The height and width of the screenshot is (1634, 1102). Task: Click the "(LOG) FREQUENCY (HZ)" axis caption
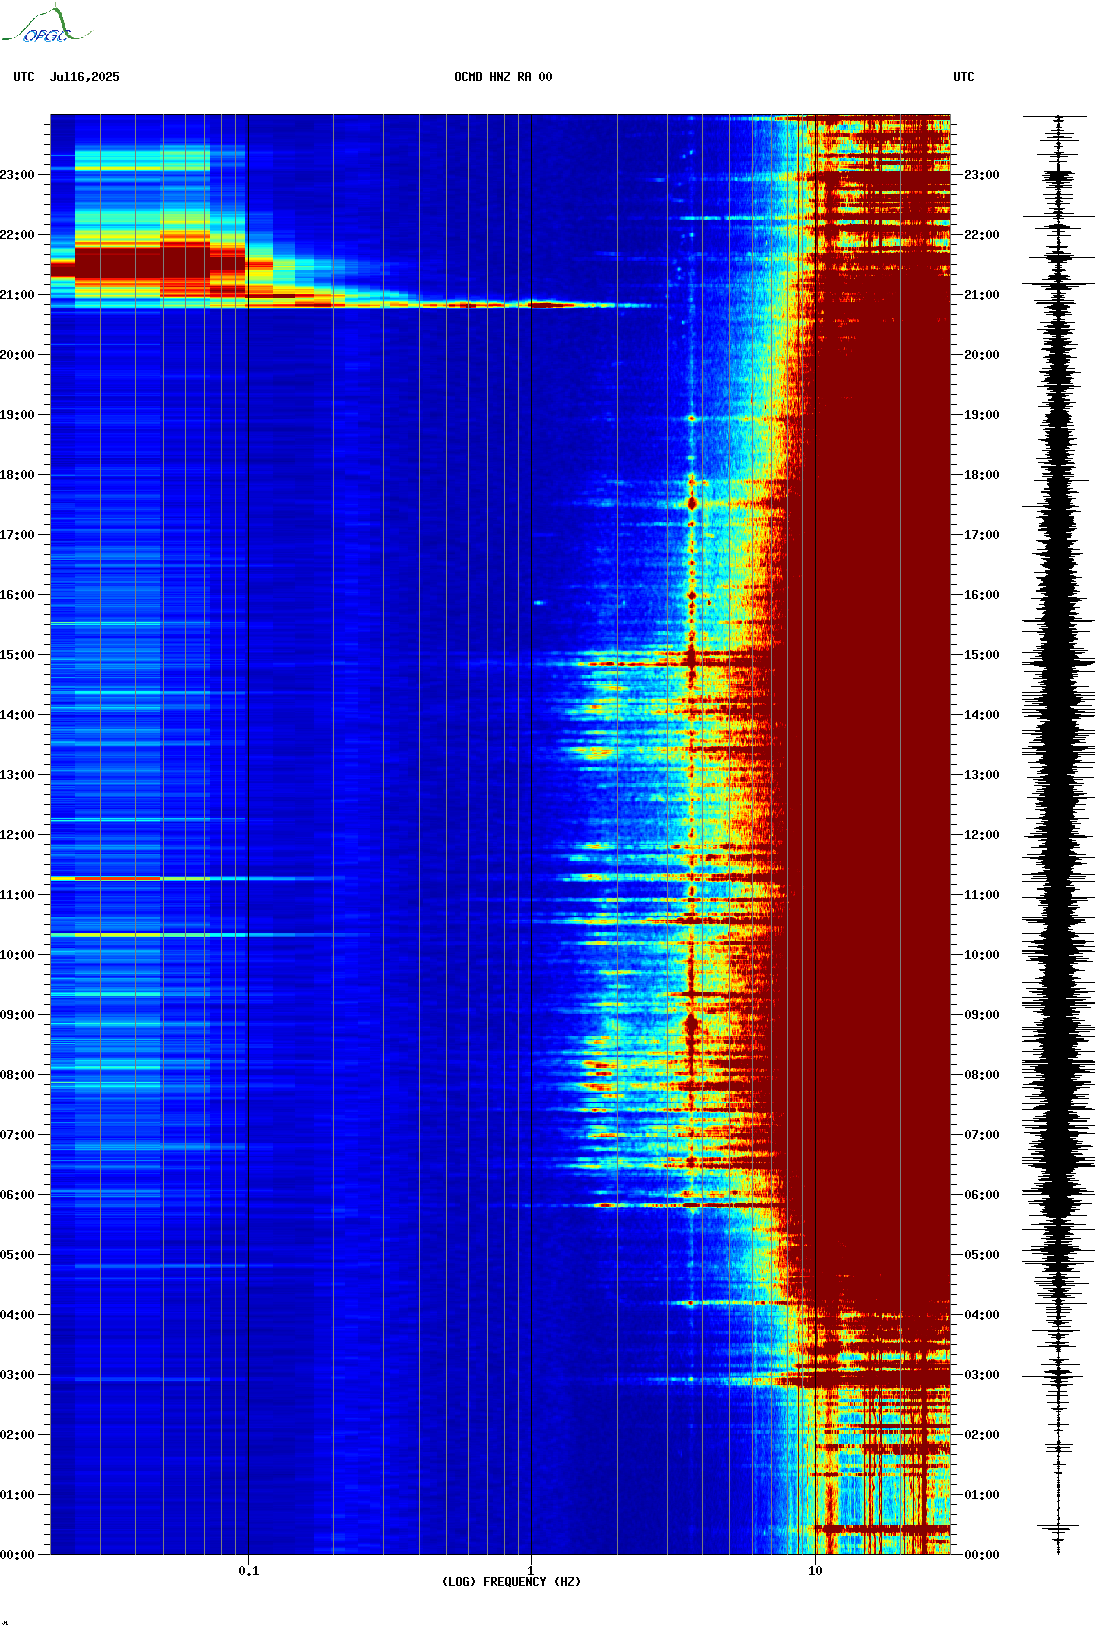(x=511, y=1582)
